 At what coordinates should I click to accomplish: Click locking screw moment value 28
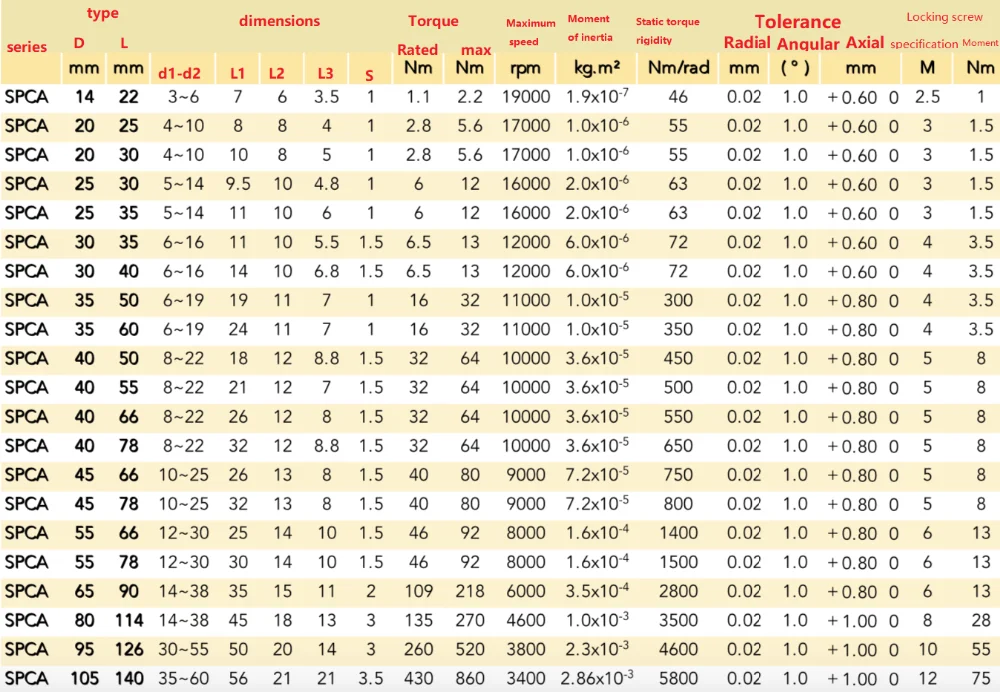[x=981, y=621]
